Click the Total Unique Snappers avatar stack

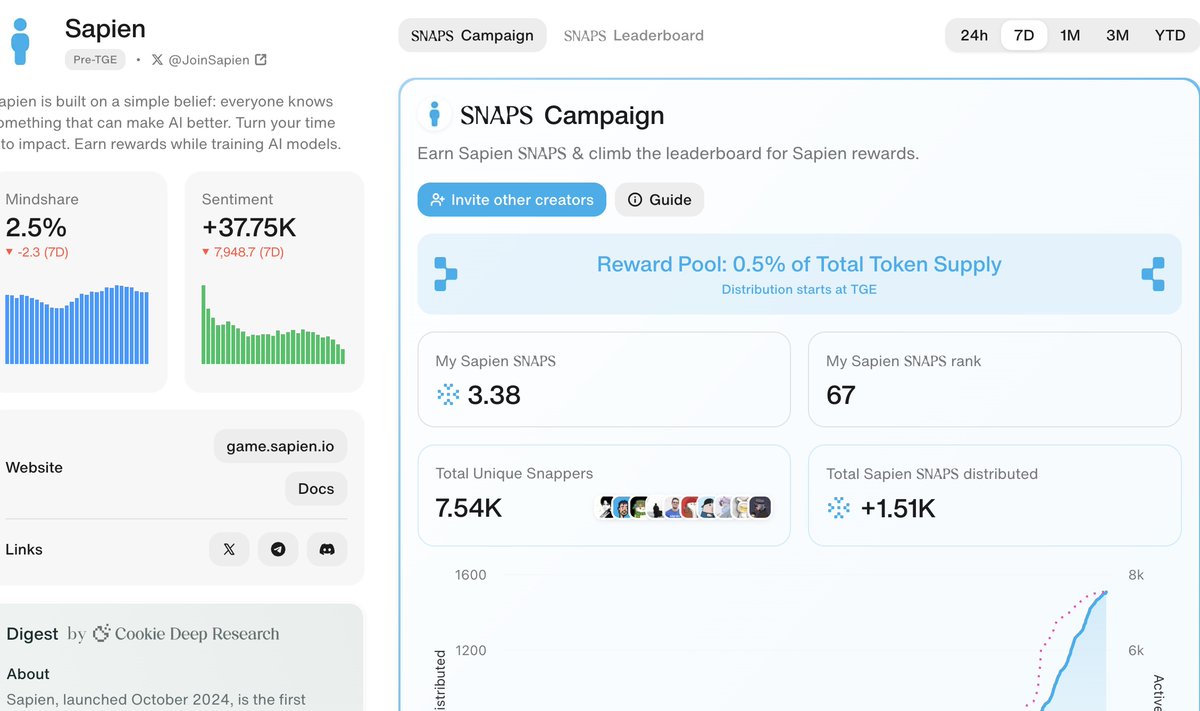coord(684,507)
